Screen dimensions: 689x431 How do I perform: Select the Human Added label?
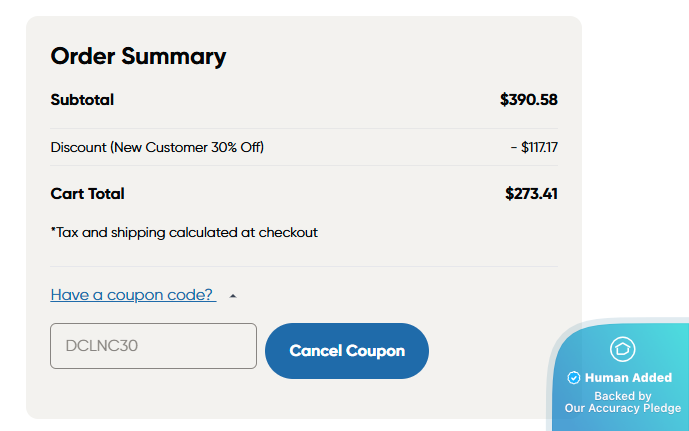coord(628,378)
